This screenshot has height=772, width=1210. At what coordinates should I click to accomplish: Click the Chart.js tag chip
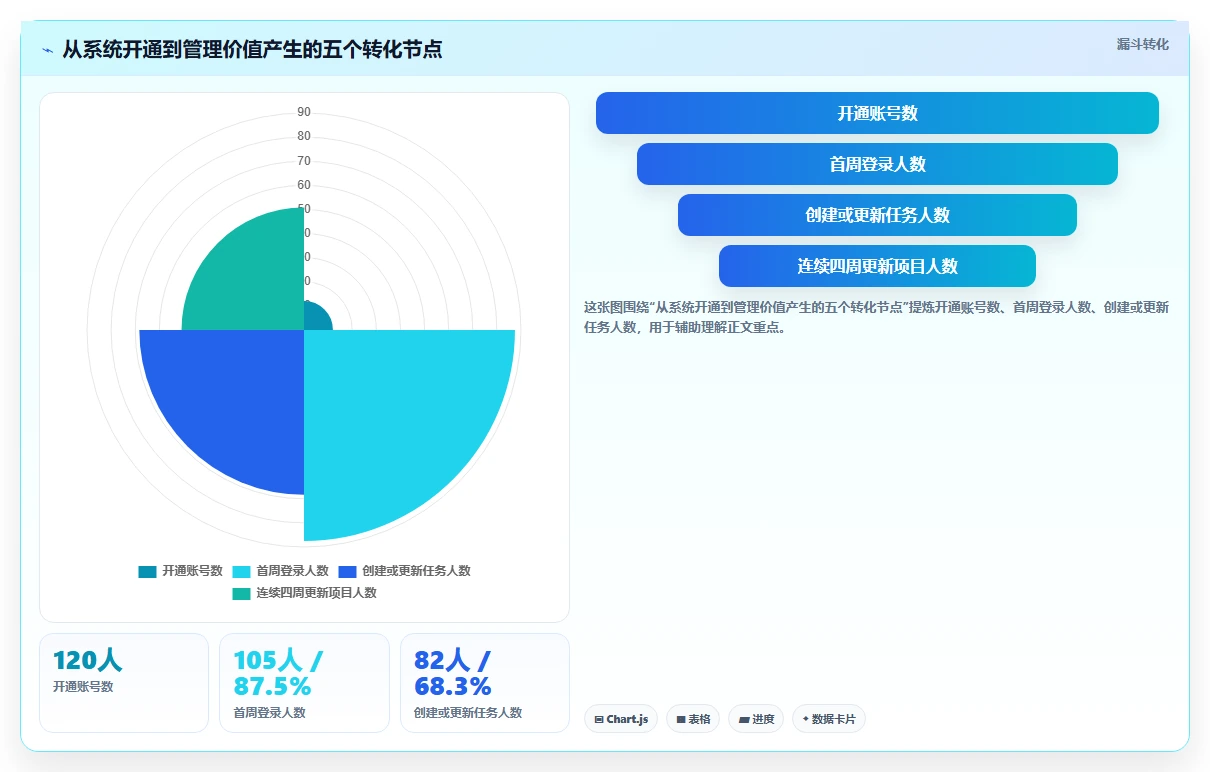621,719
